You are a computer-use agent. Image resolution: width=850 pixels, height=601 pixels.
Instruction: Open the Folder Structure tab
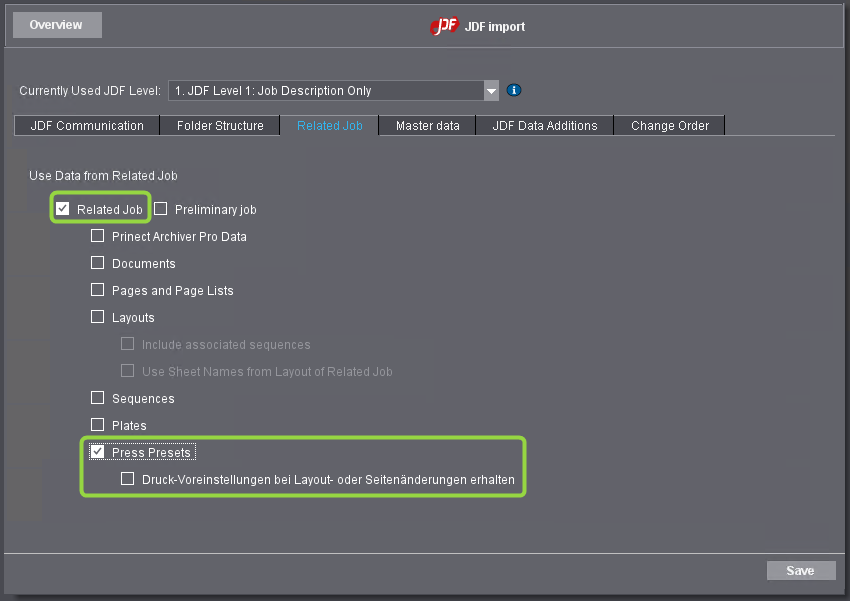click(x=219, y=125)
